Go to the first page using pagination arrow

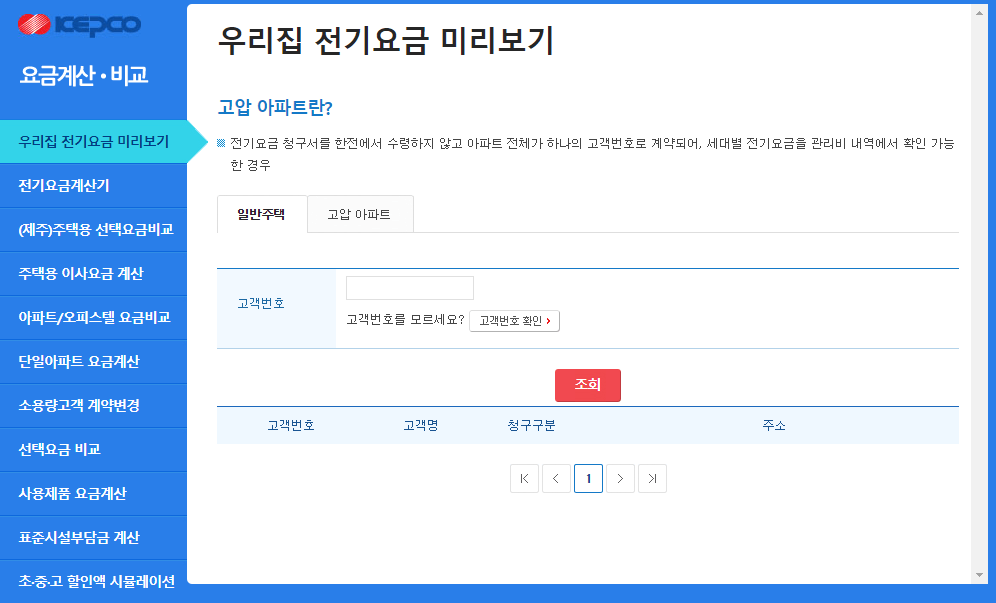524,478
